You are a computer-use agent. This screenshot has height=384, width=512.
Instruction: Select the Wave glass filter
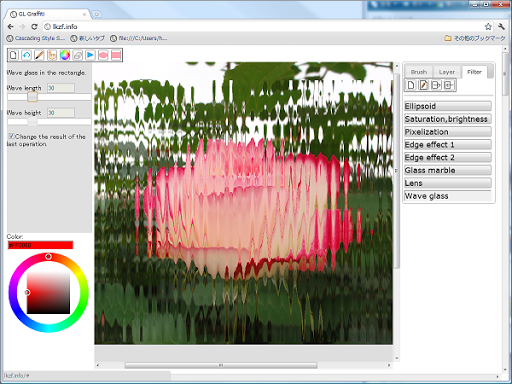tap(448, 196)
